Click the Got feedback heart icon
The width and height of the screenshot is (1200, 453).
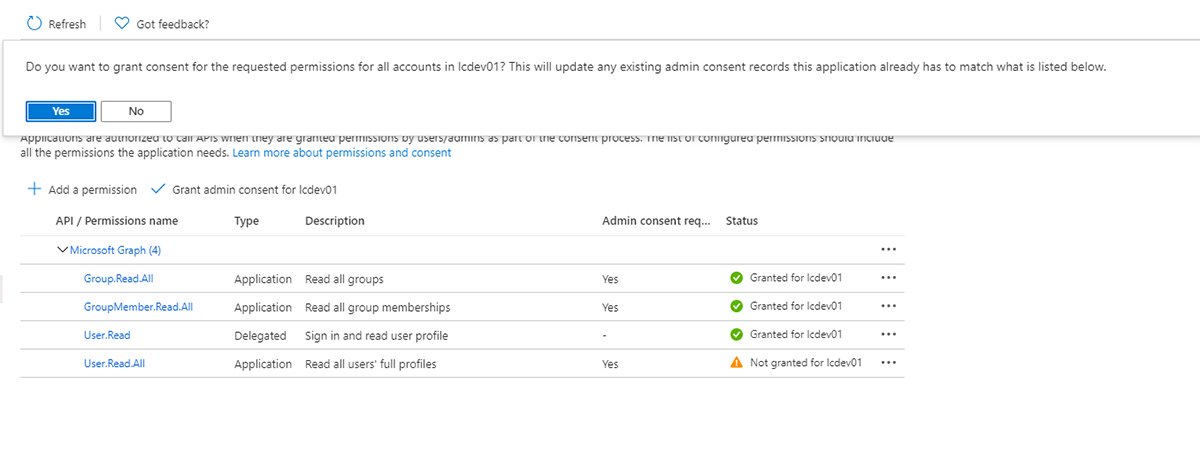122,23
